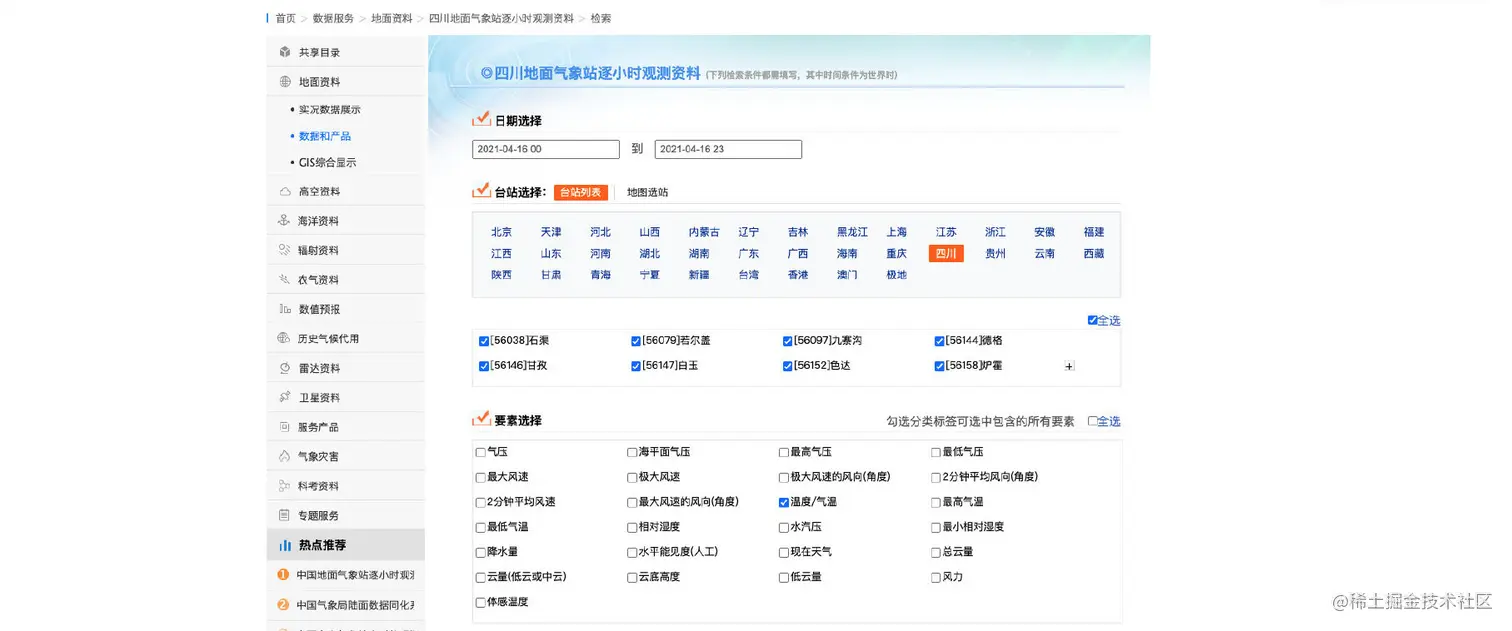Click orange number 1 badge in hot list
Screen dimensions: 1512x631
(x=283, y=575)
